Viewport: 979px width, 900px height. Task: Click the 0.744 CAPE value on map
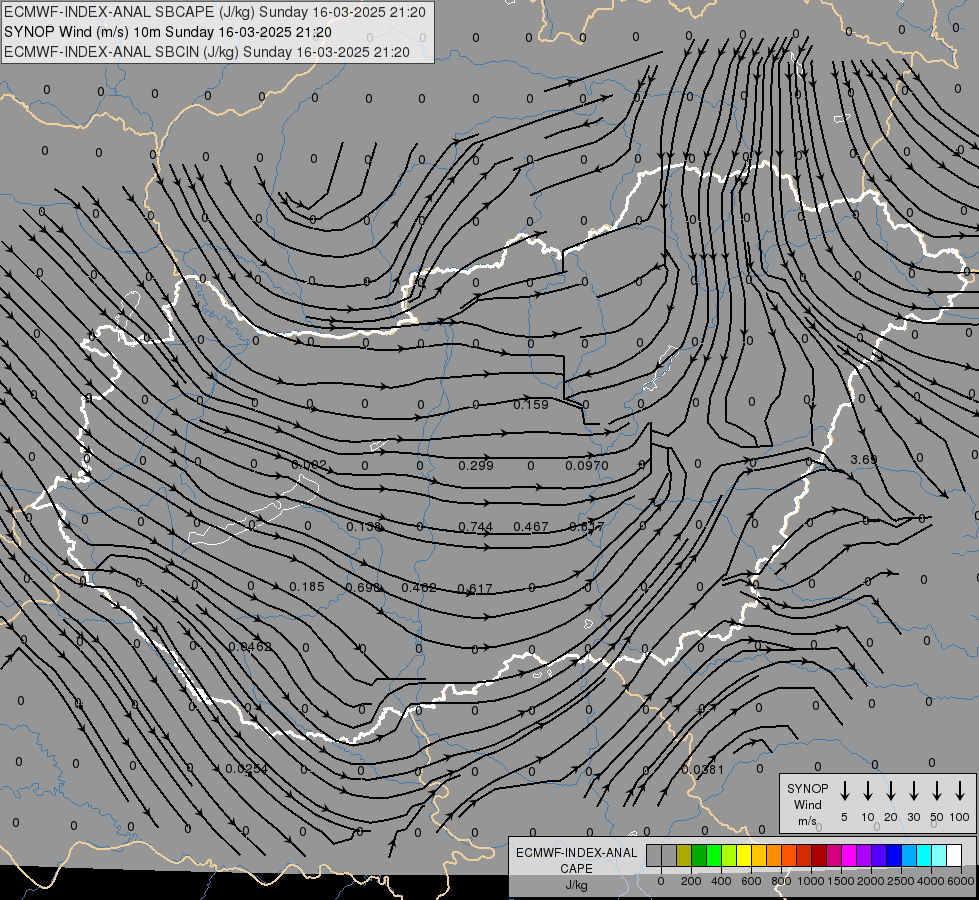(x=476, y=527)
